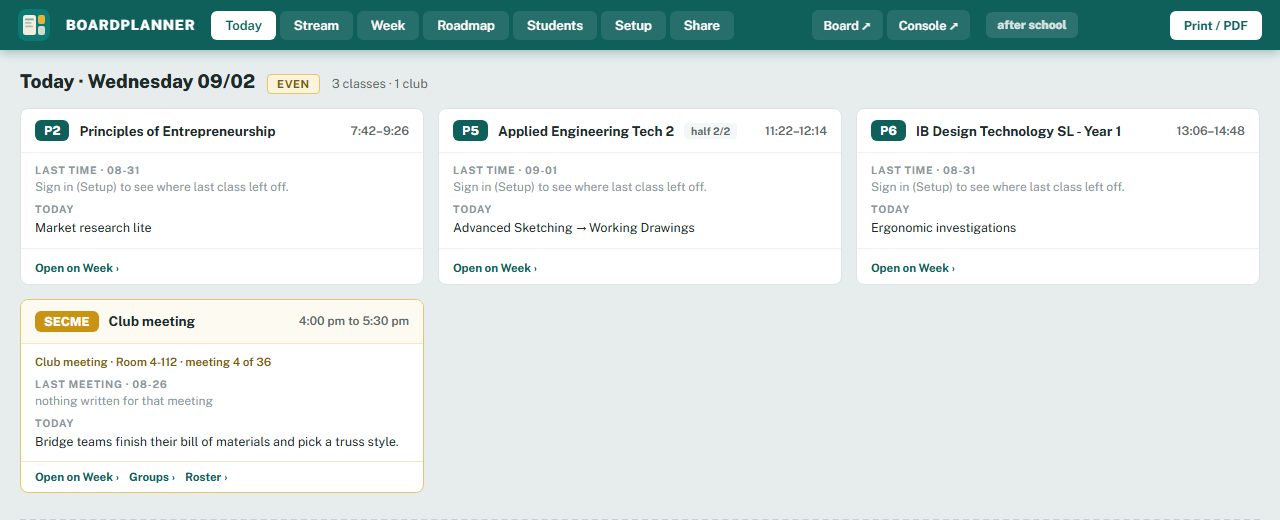This screenshot has height=520, width=1280.
Task: Select the Students tab
Action: coord(555,25)
